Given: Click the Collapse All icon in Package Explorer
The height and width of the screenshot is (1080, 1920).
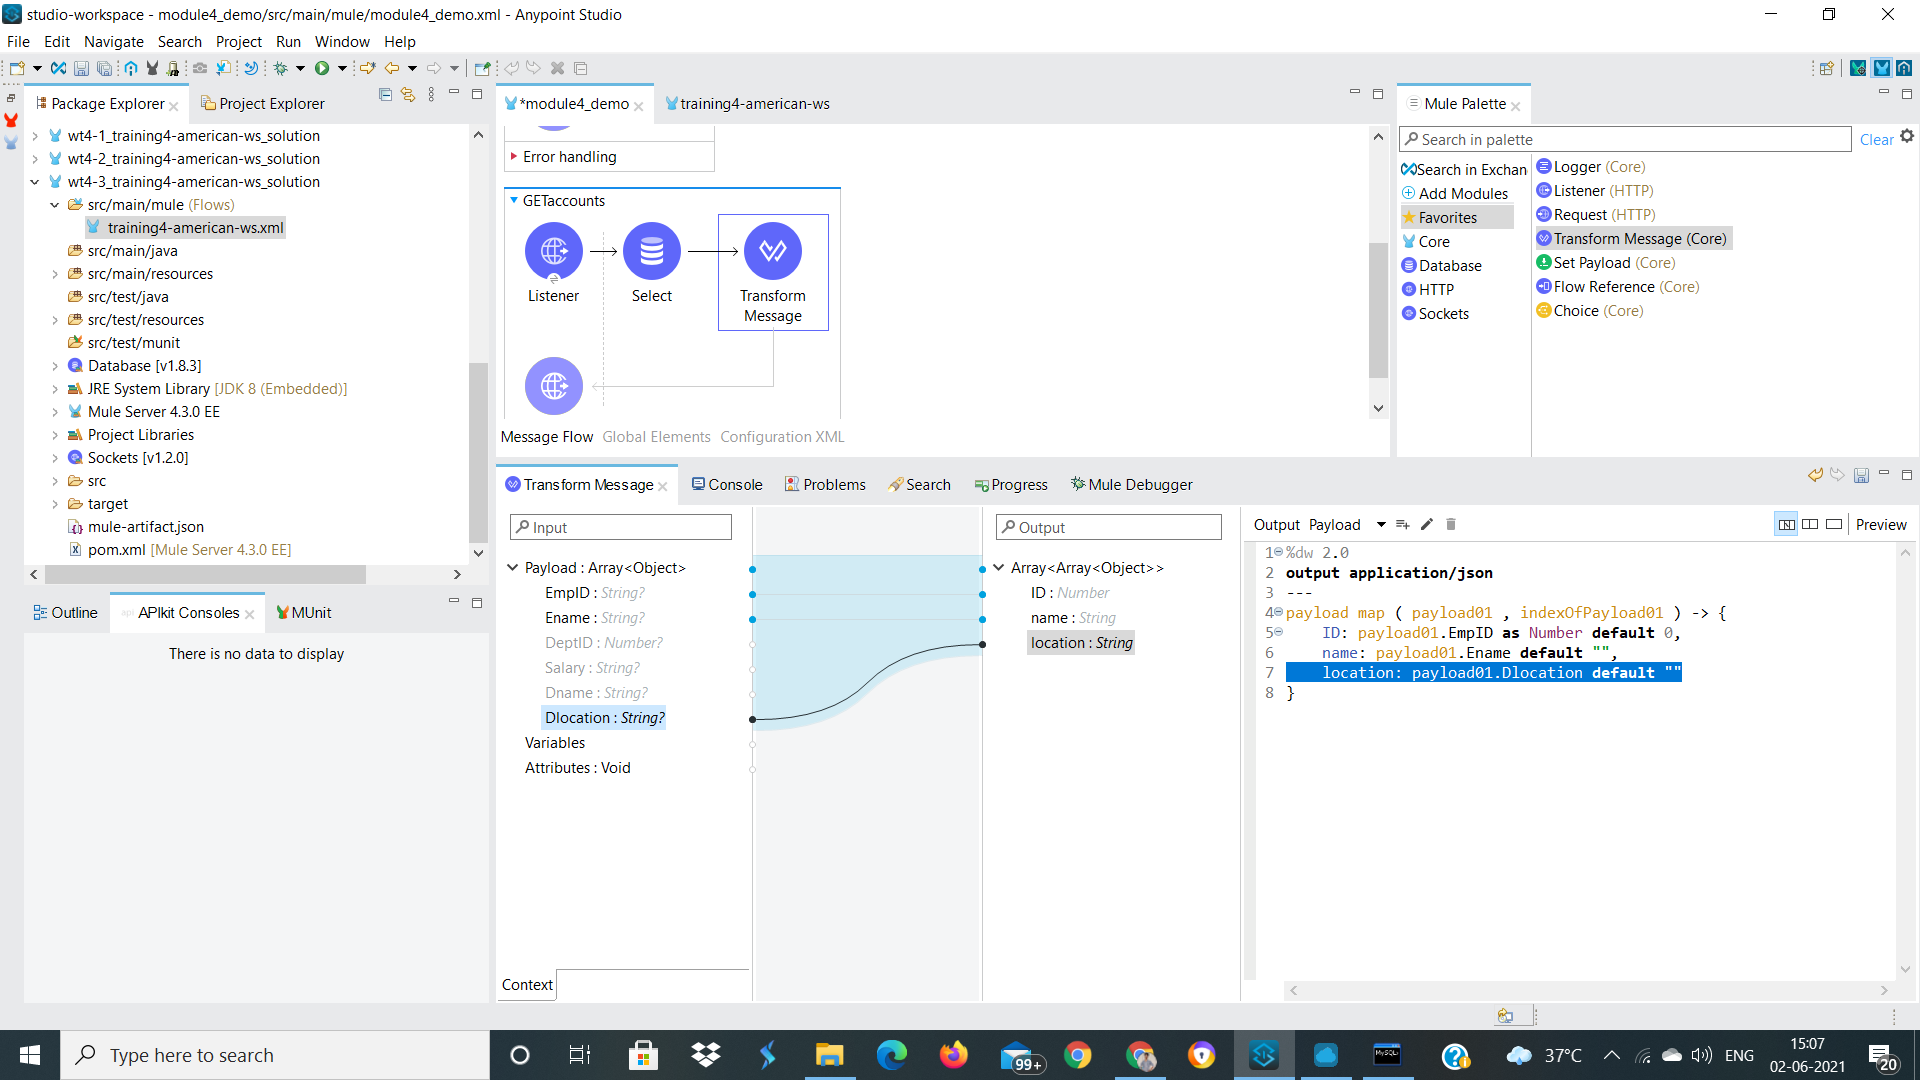Looking at the screenshot, I should pos(385,95).
